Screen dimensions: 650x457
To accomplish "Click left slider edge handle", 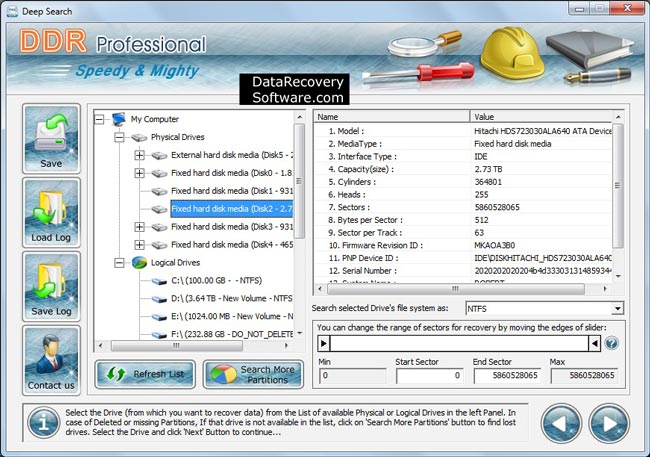I will click(324, 343).
